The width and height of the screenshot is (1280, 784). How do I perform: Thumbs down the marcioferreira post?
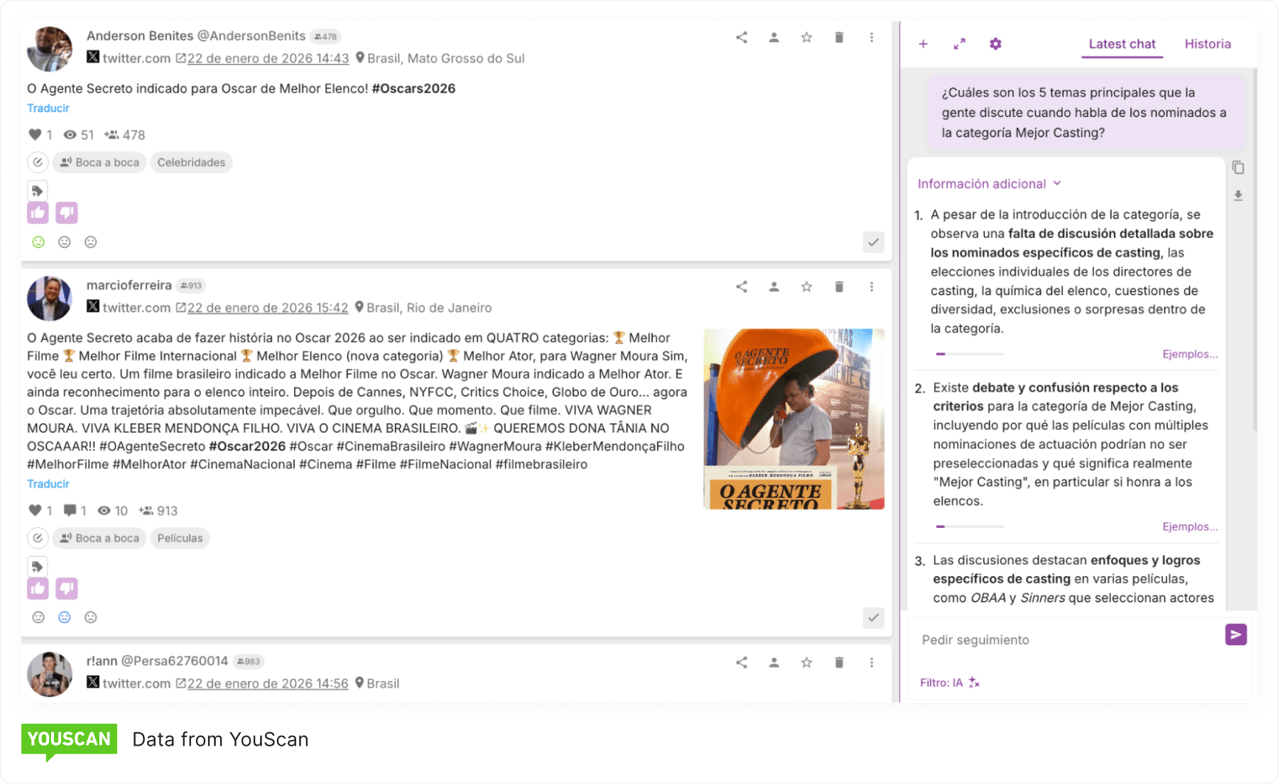point(66,588)
